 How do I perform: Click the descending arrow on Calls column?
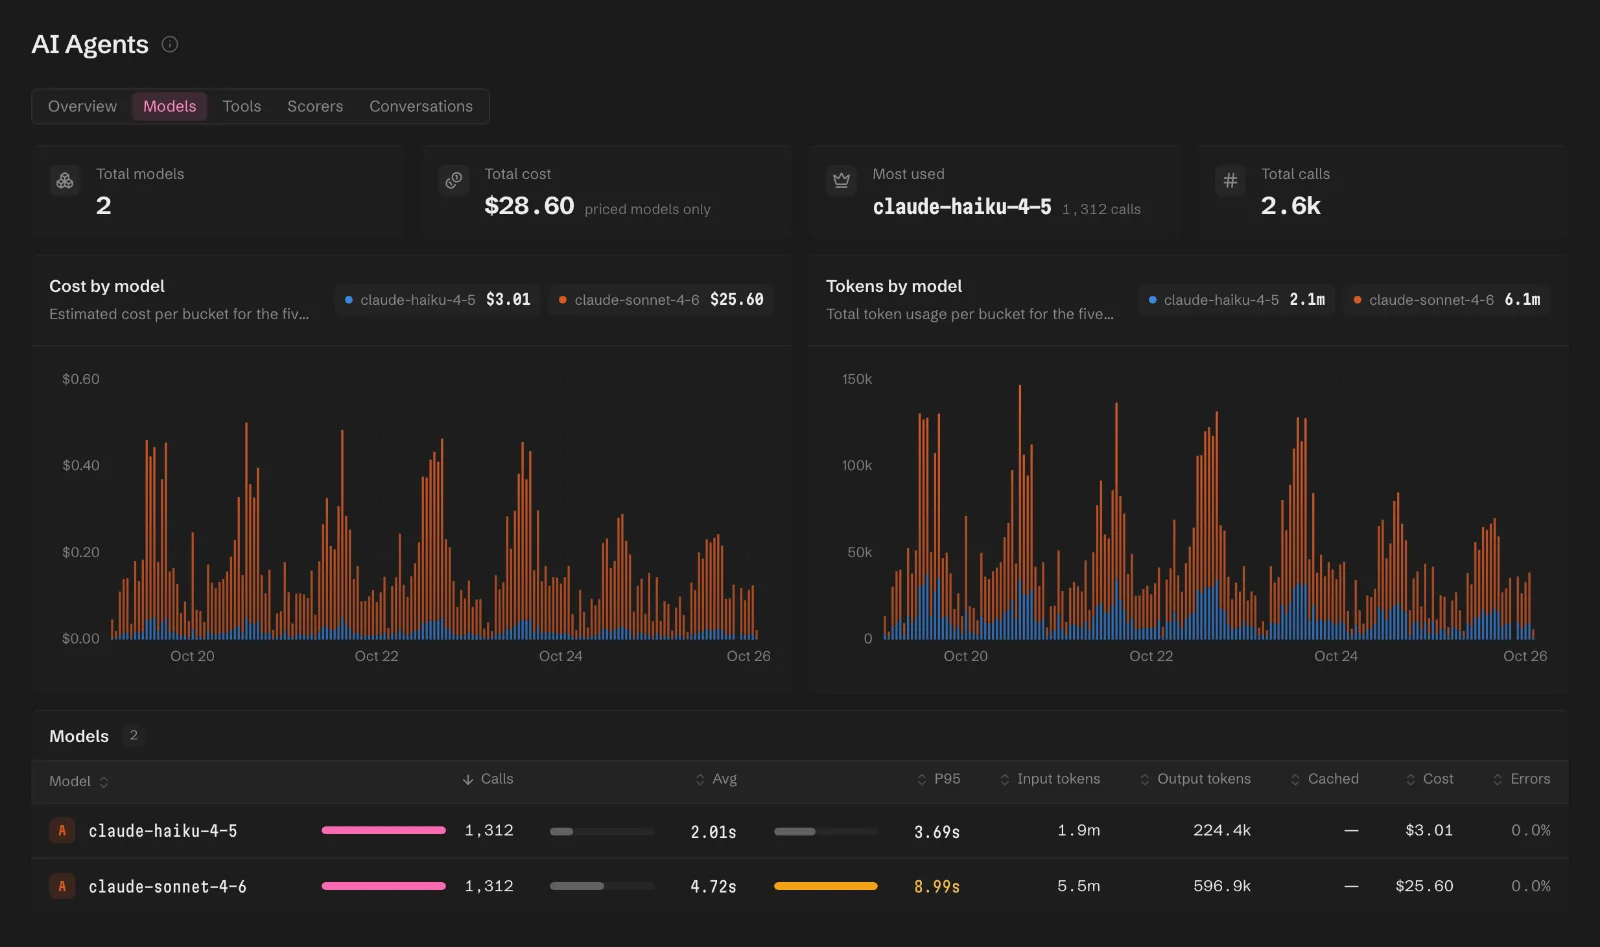point(468,779)
